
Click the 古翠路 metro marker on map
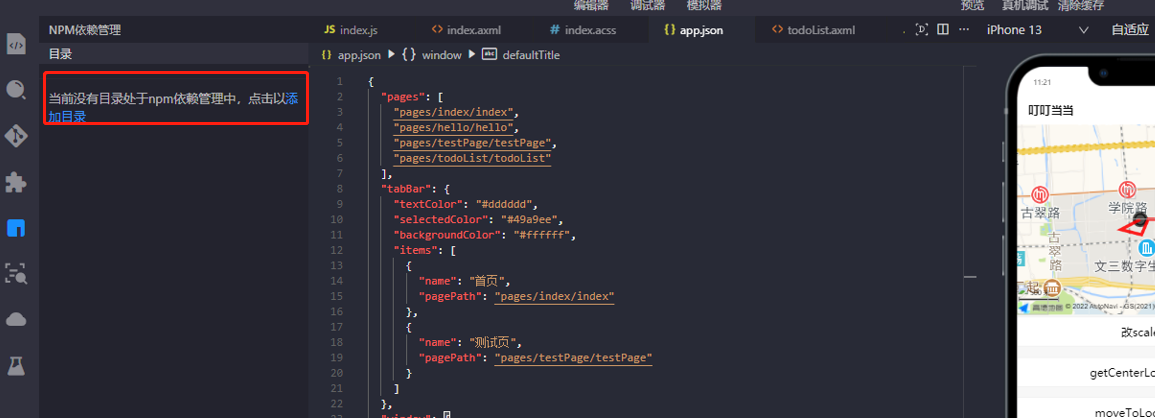(1040, 195)
